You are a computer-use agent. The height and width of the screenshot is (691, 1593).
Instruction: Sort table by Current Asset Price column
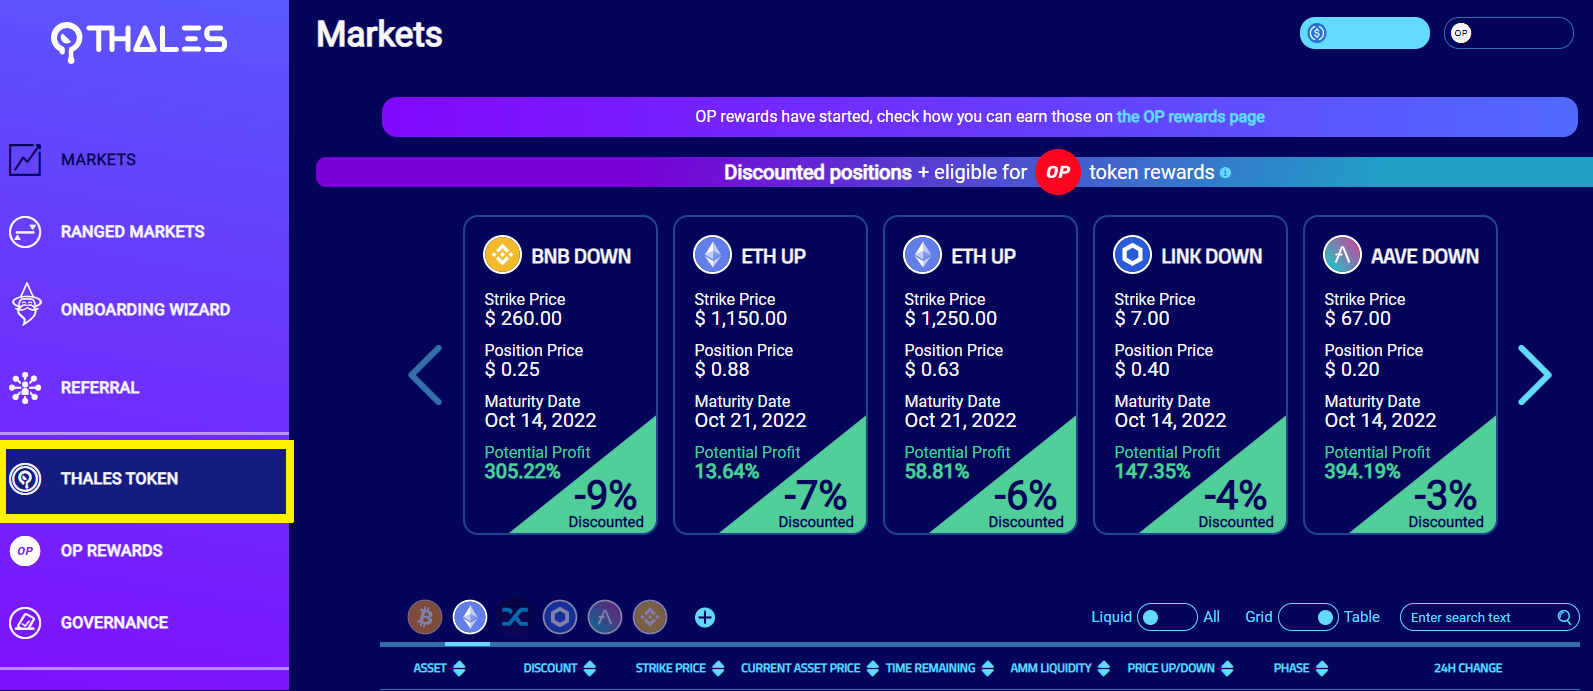810,668
